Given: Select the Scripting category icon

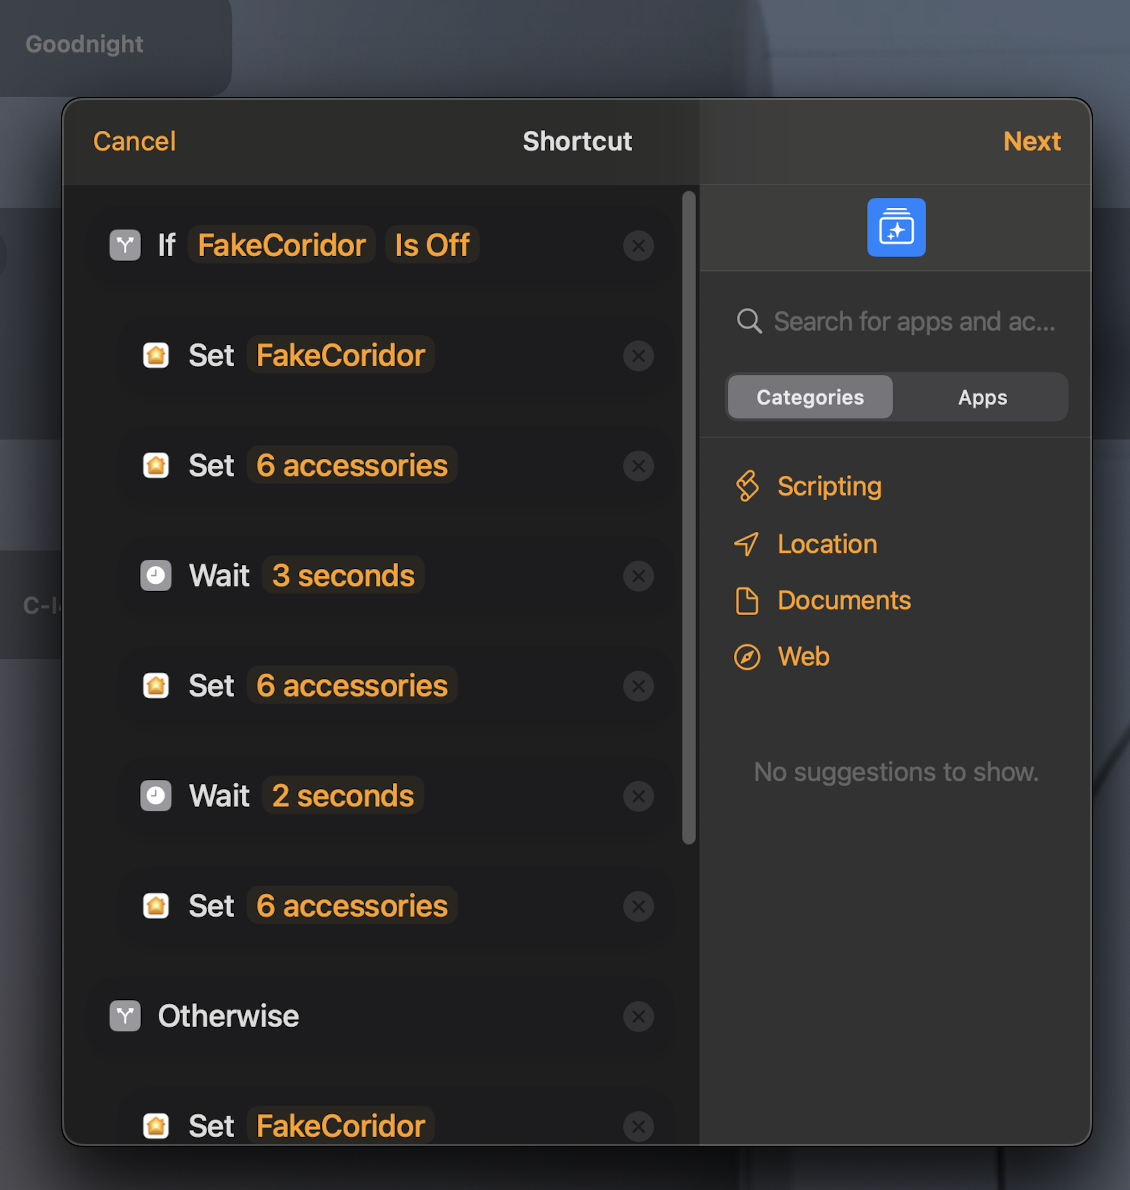Looking at the screenshot, I should [747, 486].
